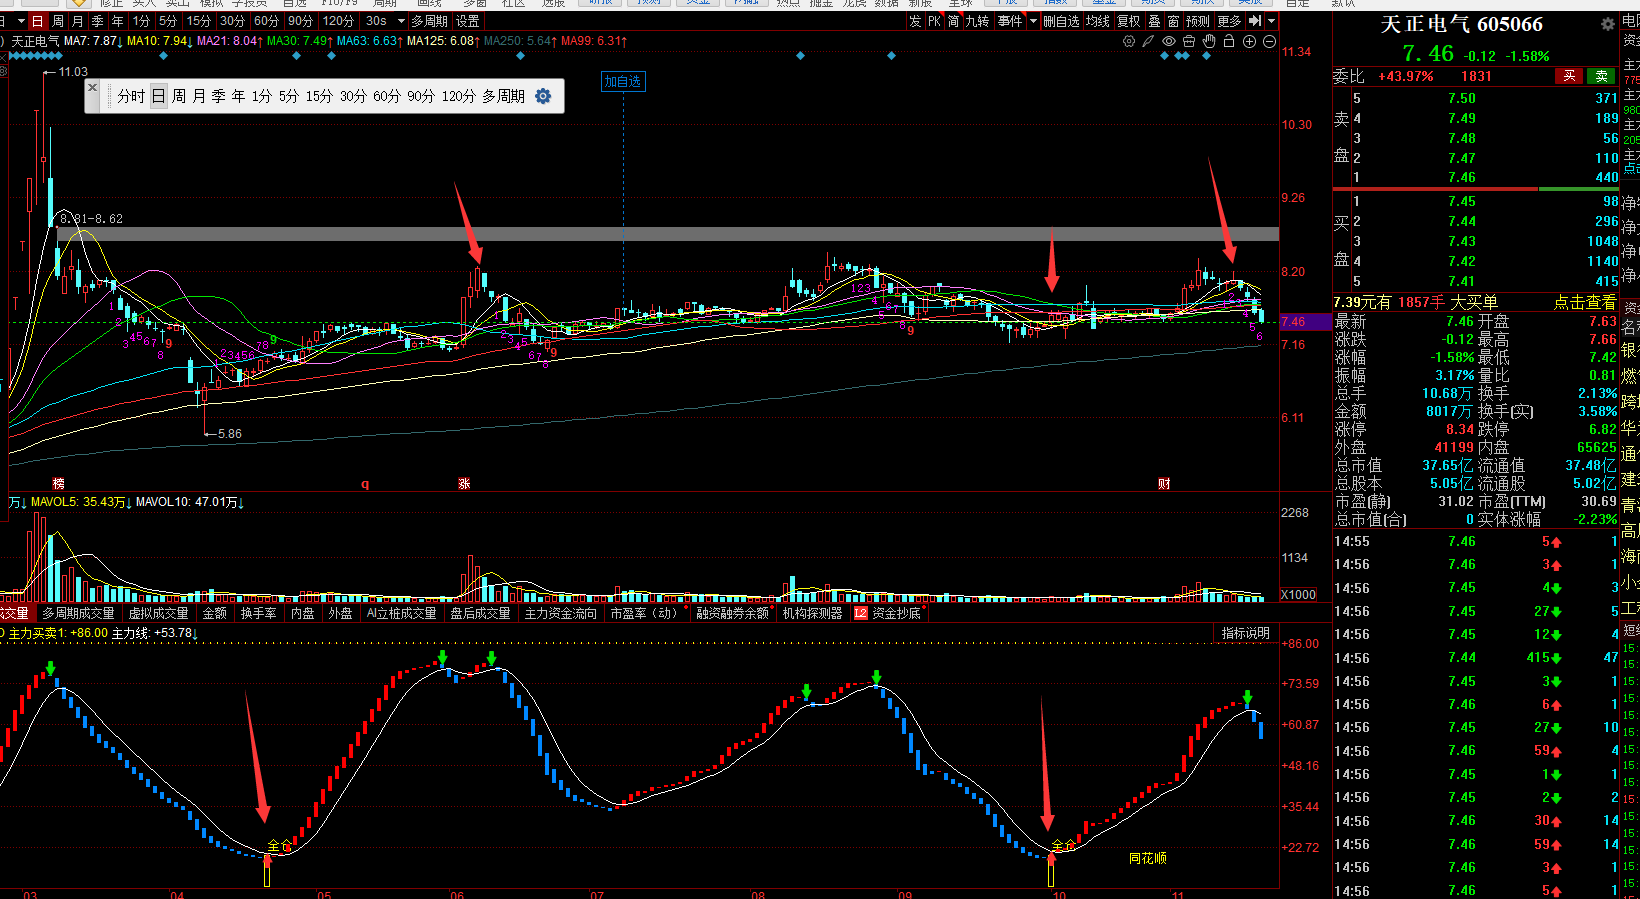Click the 财 marker on chart bottom
Viewport: 1640px width, 899px height.
tap(1164, 484)
